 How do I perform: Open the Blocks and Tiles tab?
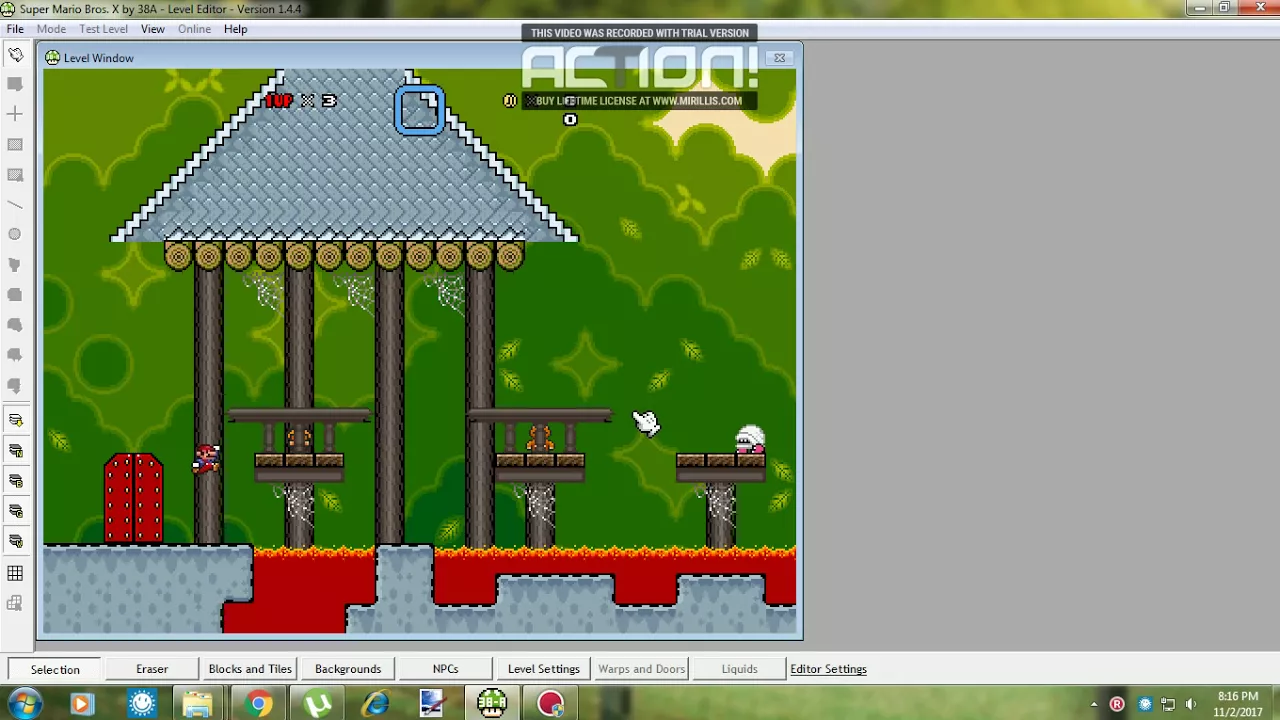tap(250, 669)
